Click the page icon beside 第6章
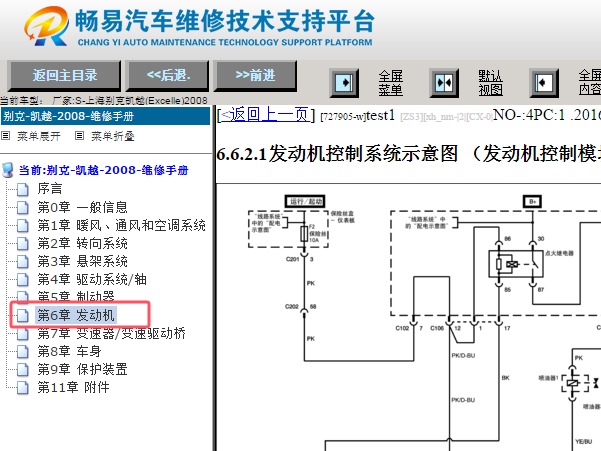Viewport: 601px width, 451px height. click(23, 315)
